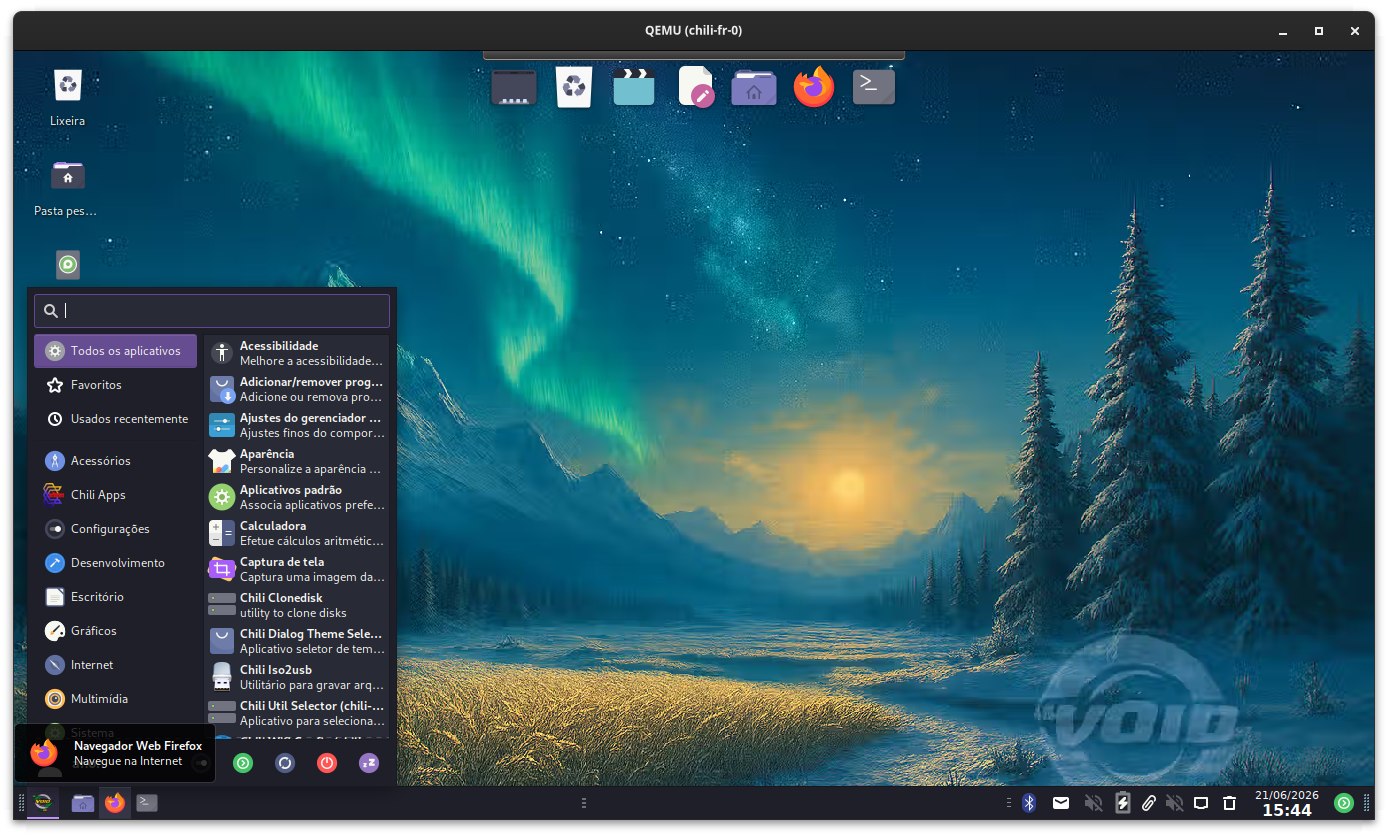Open the mail notification tray icon

[1061, 803]
